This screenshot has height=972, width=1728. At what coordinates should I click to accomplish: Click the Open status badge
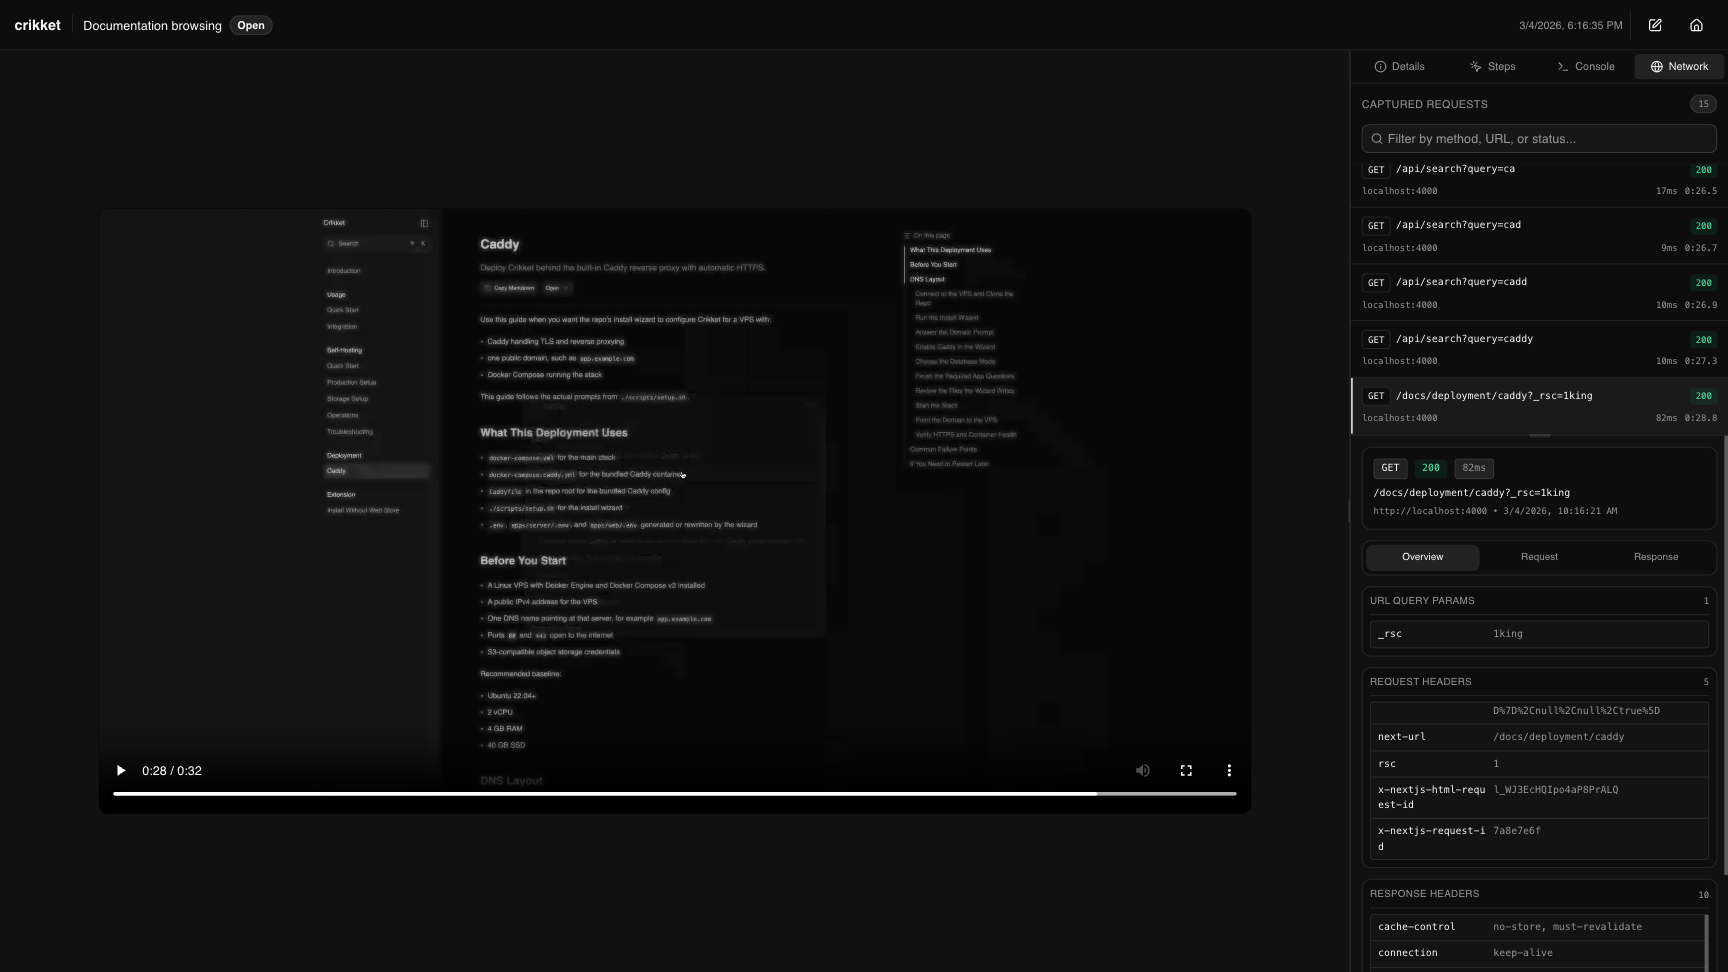click(x=251, y=25)
